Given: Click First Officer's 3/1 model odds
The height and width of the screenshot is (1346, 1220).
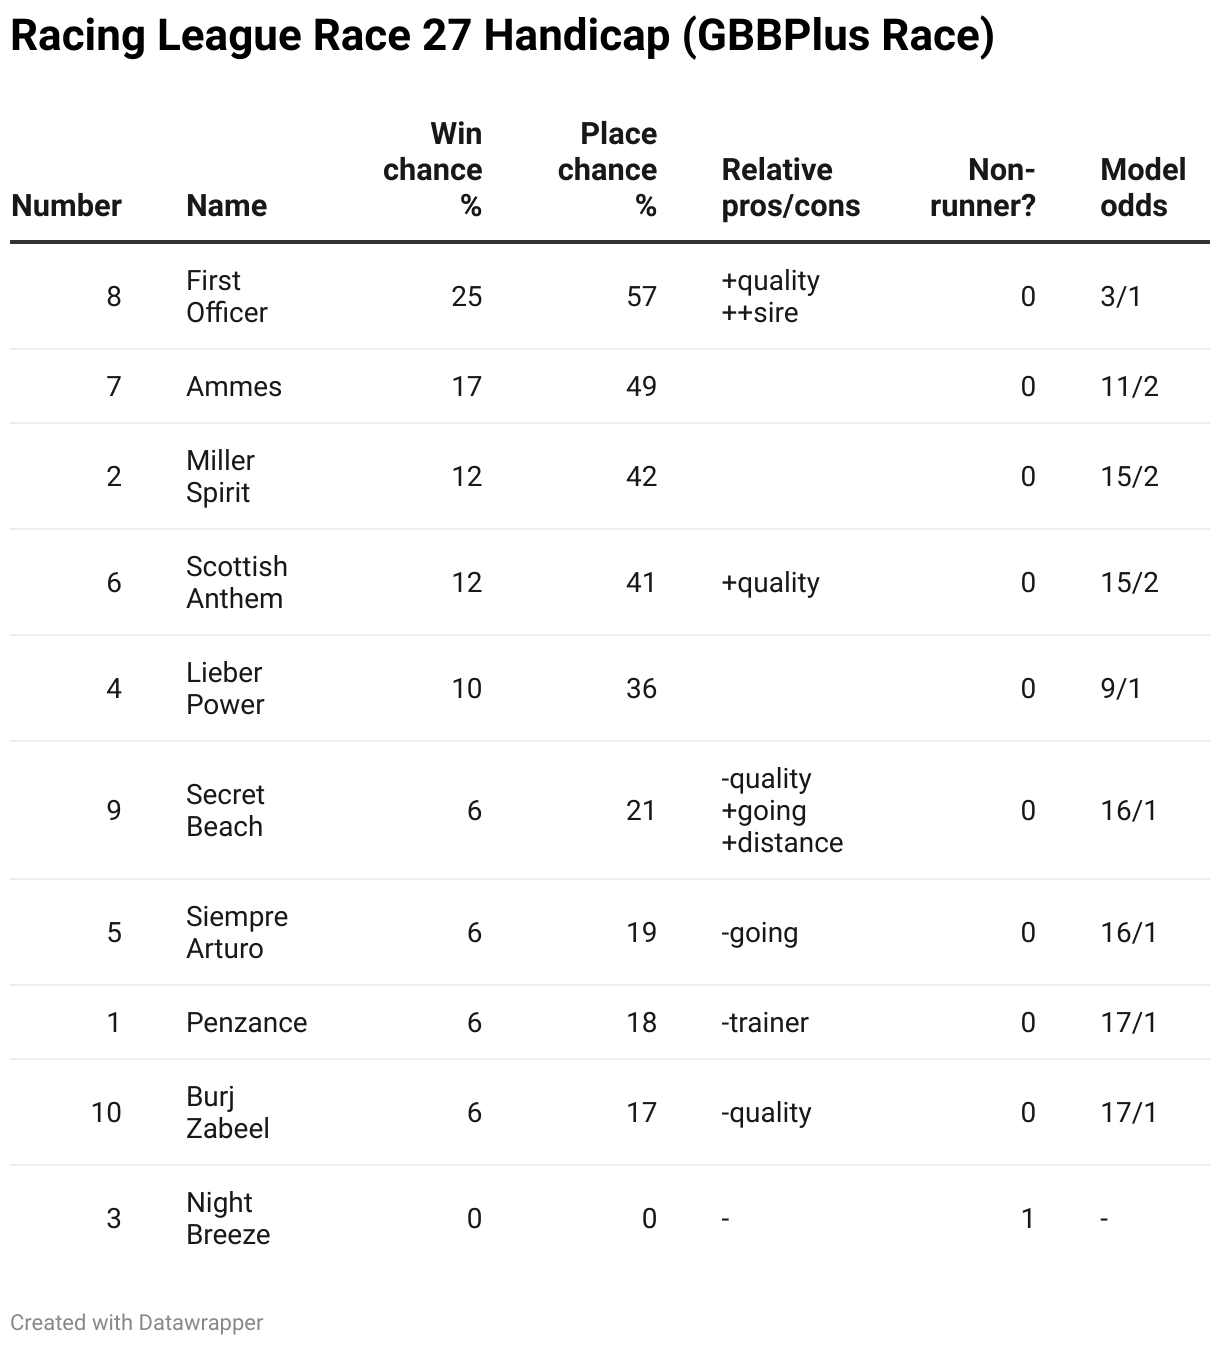Looking at the screenshot, I should click(1120, 296).
